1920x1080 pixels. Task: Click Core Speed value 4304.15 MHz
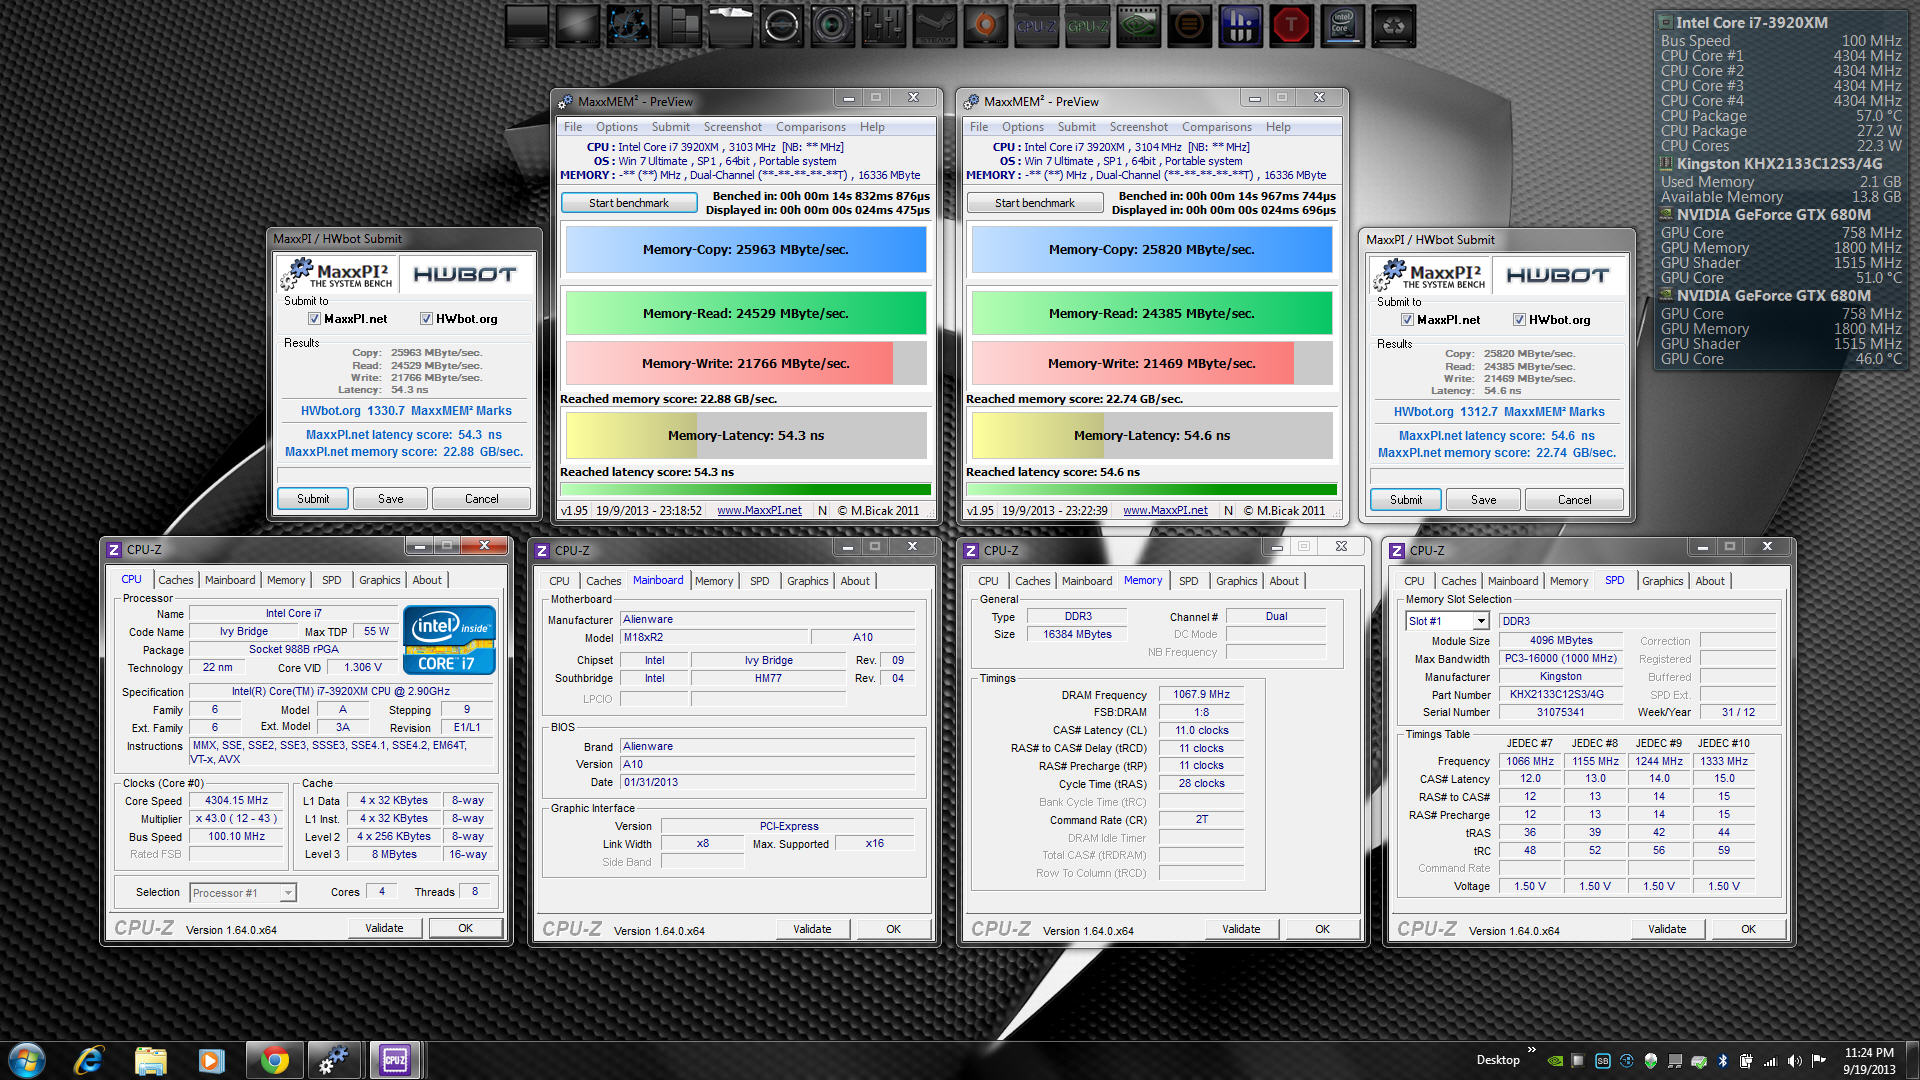coord(236,801)
